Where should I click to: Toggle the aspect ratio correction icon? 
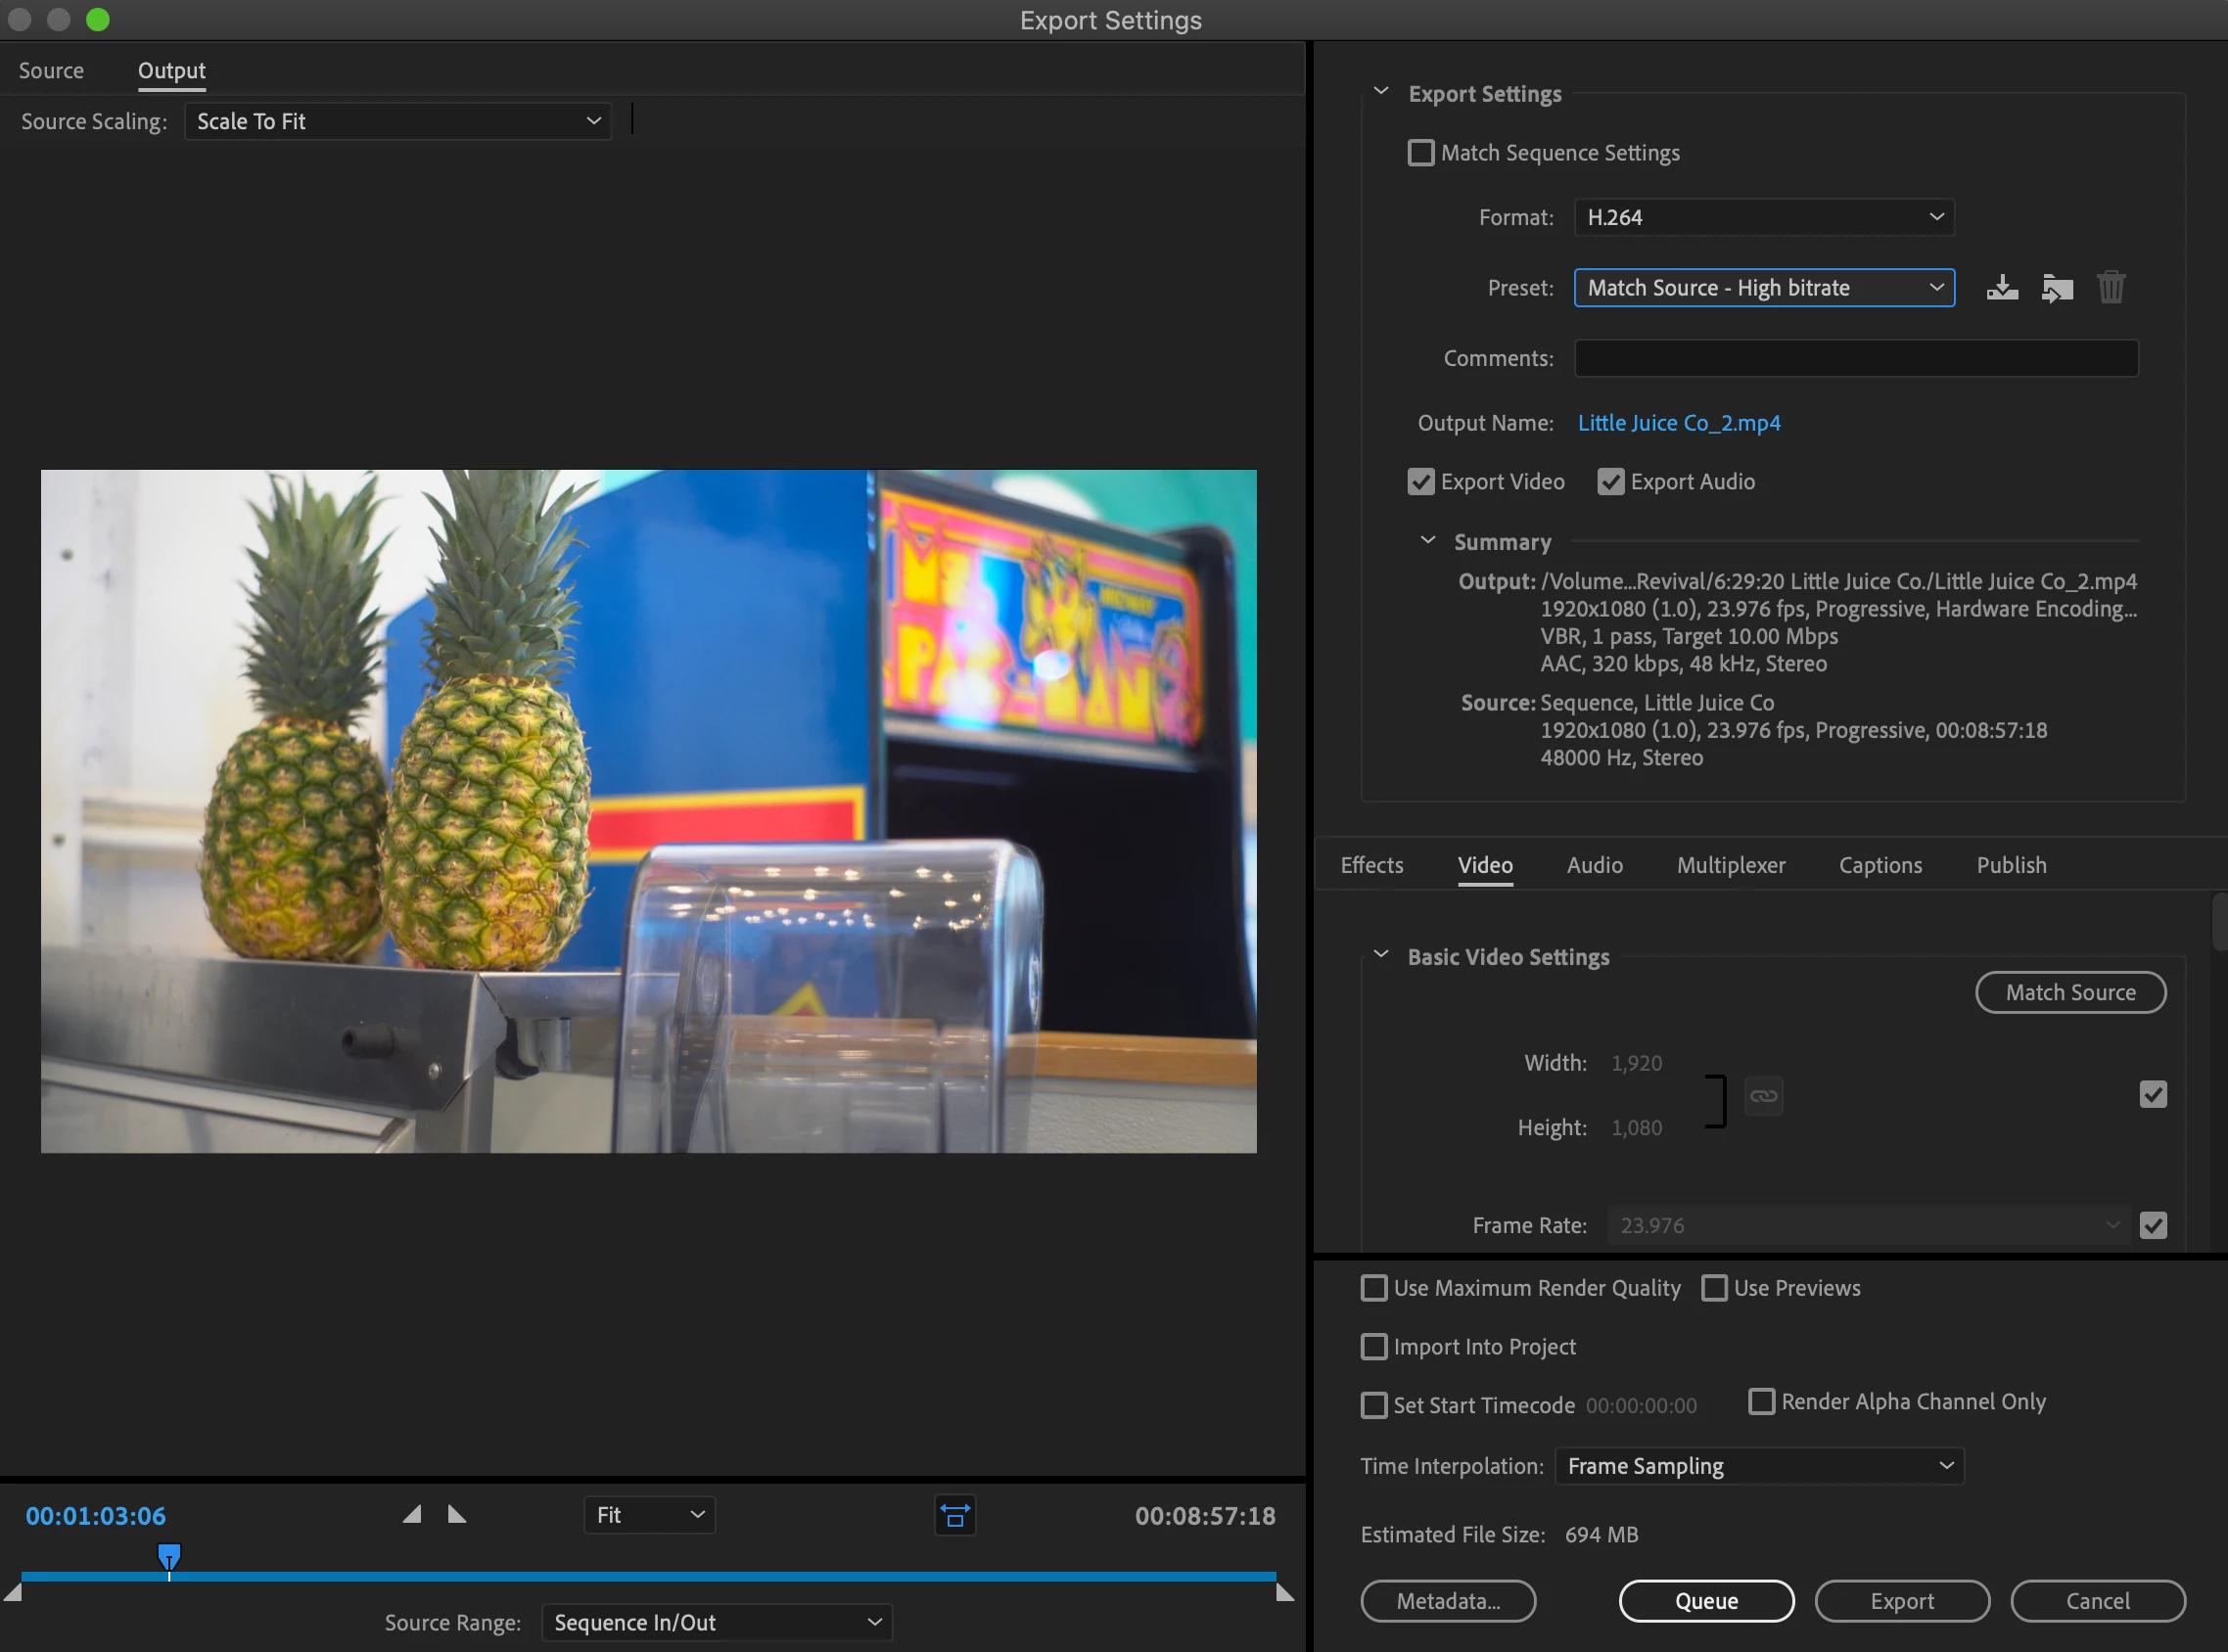pyautogui.click(x=955, y=1515)
